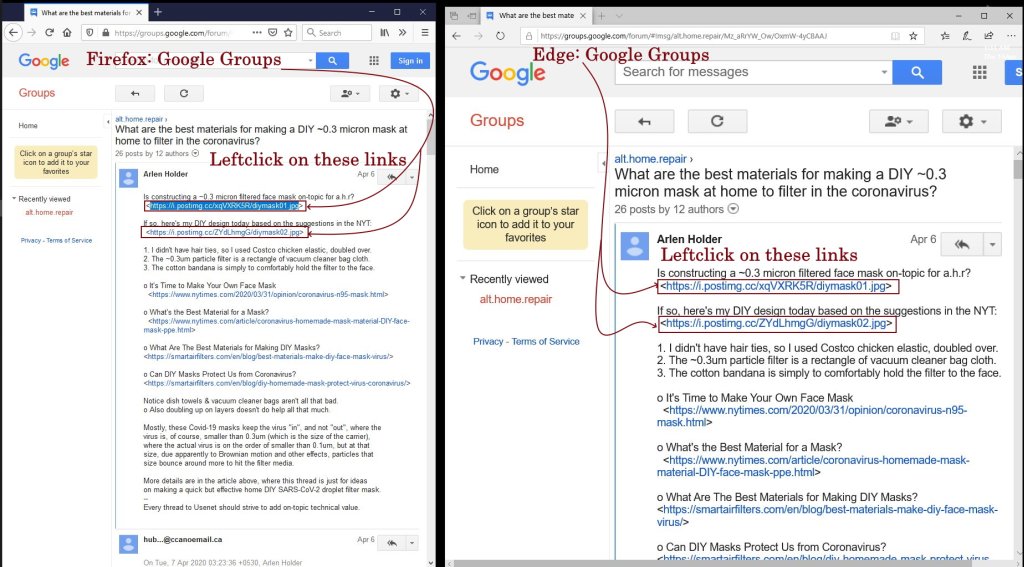Open members dropdown in Edge Groups toolbar

tap(899, 122)
